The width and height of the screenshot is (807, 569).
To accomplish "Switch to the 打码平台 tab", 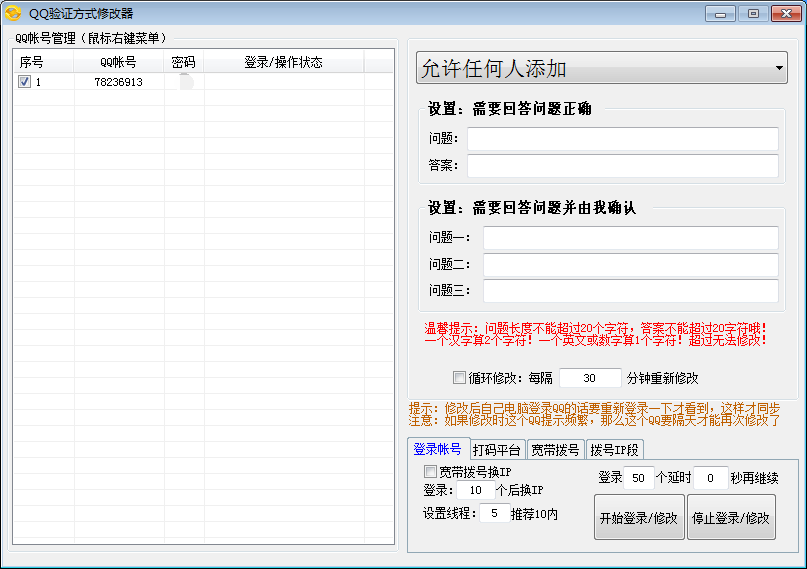I will pyautogui.click(x=497, y=450).
